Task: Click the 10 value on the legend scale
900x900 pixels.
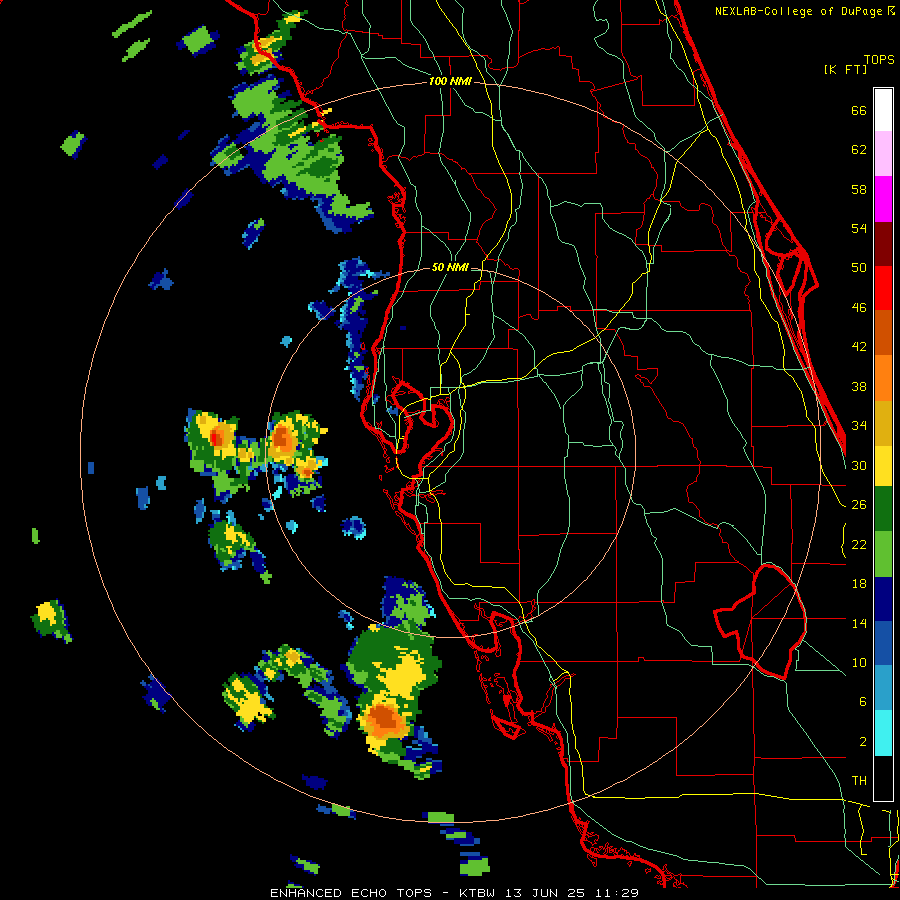Action: click(859, 663)
